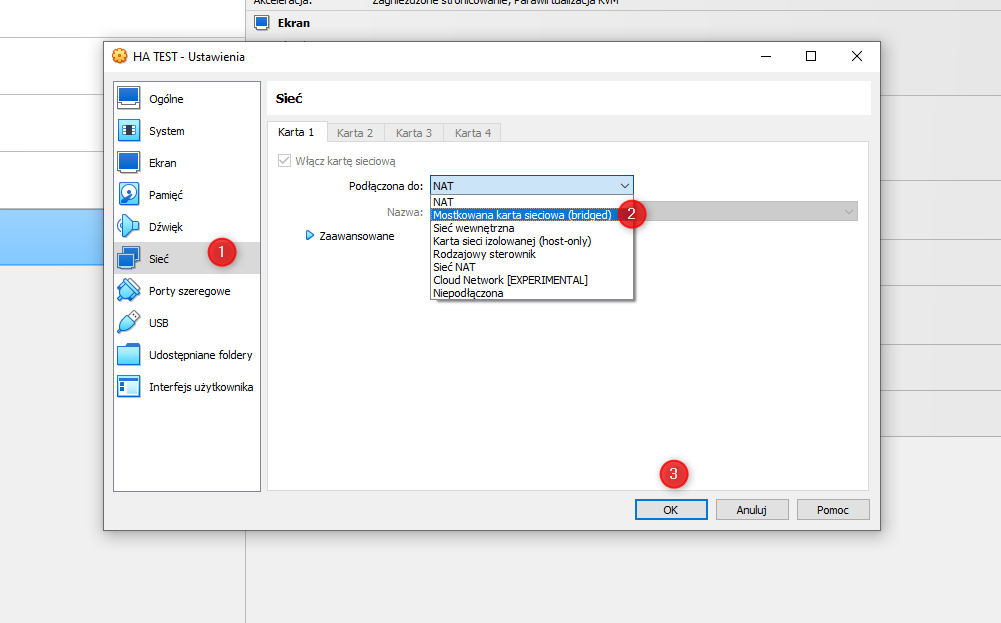Collapse the Podłączona do dropdown
Image resolution: width=1001 pixels, height=623 pixels.
click(624, 186)
